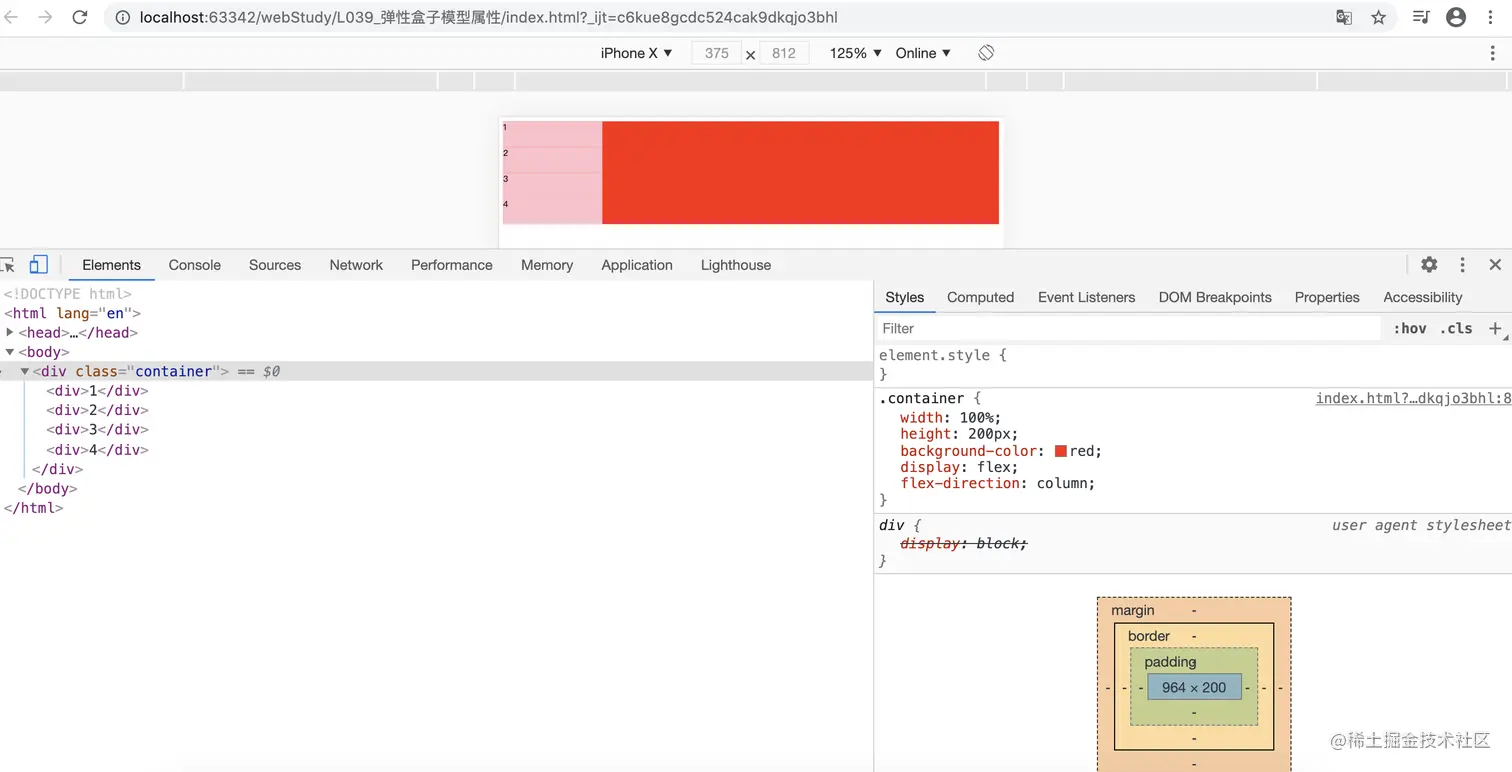The image size is (1512, 772).
Task: Open the Lighthouse tab
Action: pyautogui.click(x=736, y=265)
